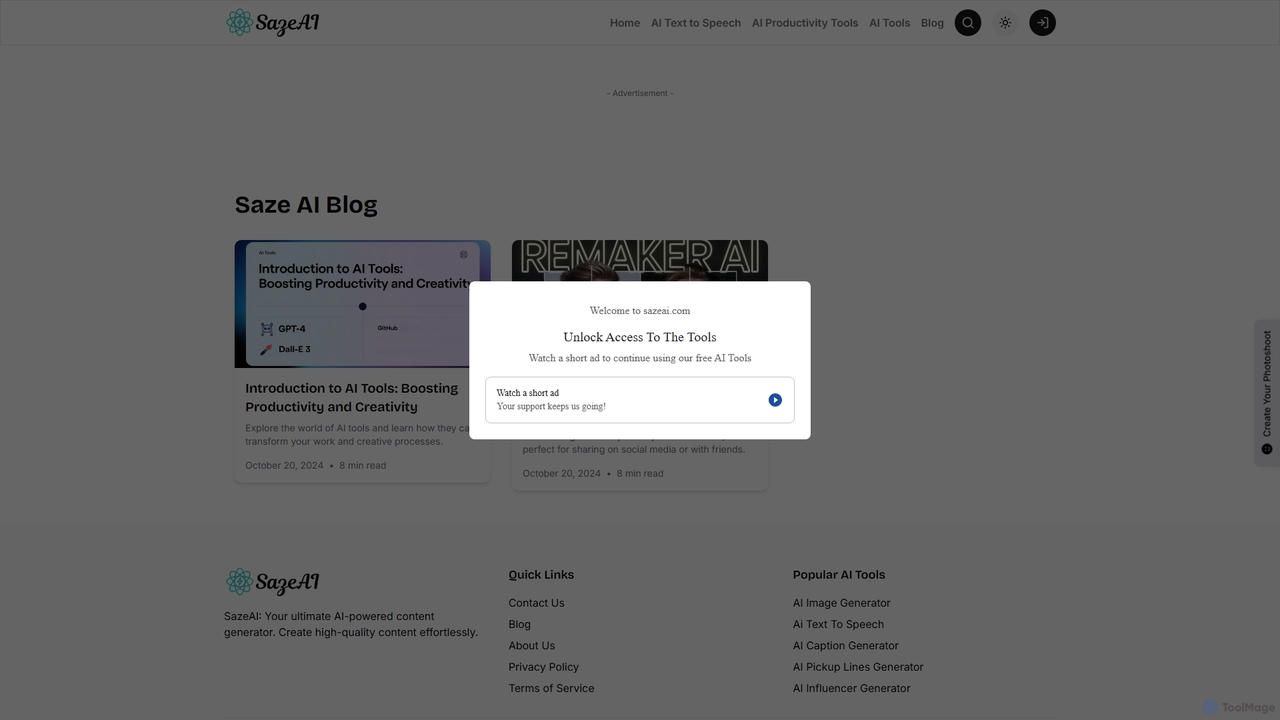
Task: Open the Introduction to AI Tools thumbnail
Action: [362, 304]
